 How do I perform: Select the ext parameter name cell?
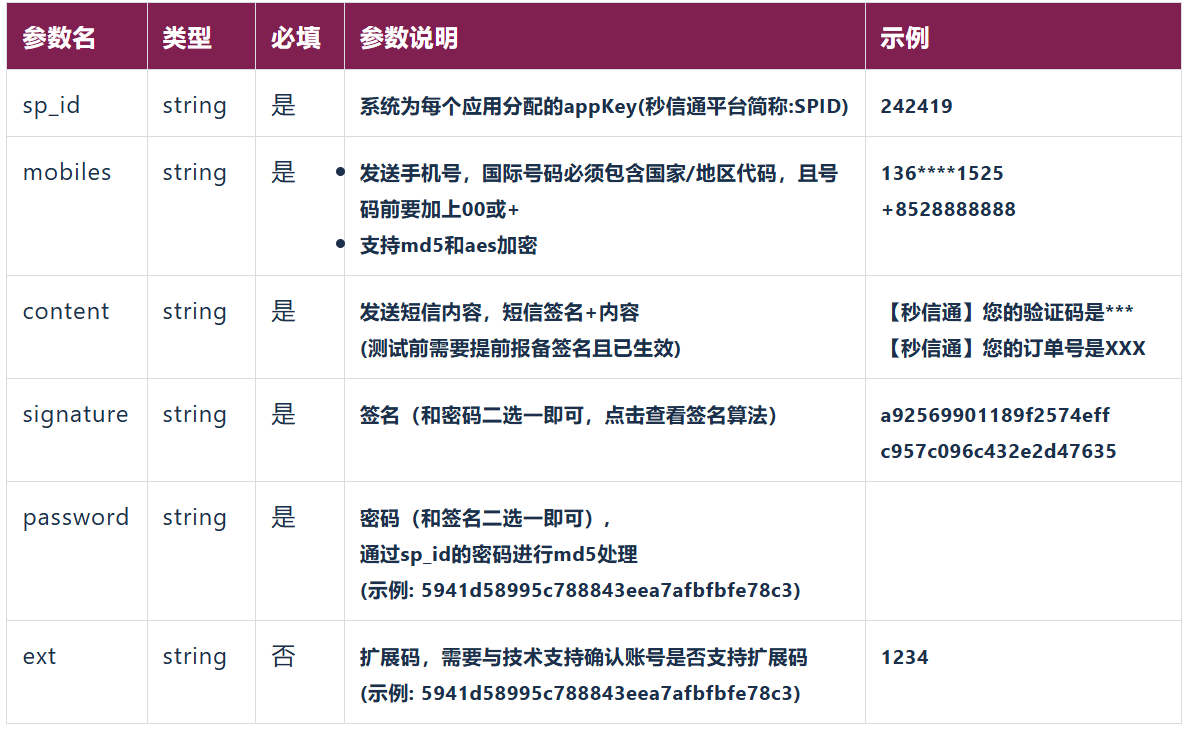[x=39, y=656]
